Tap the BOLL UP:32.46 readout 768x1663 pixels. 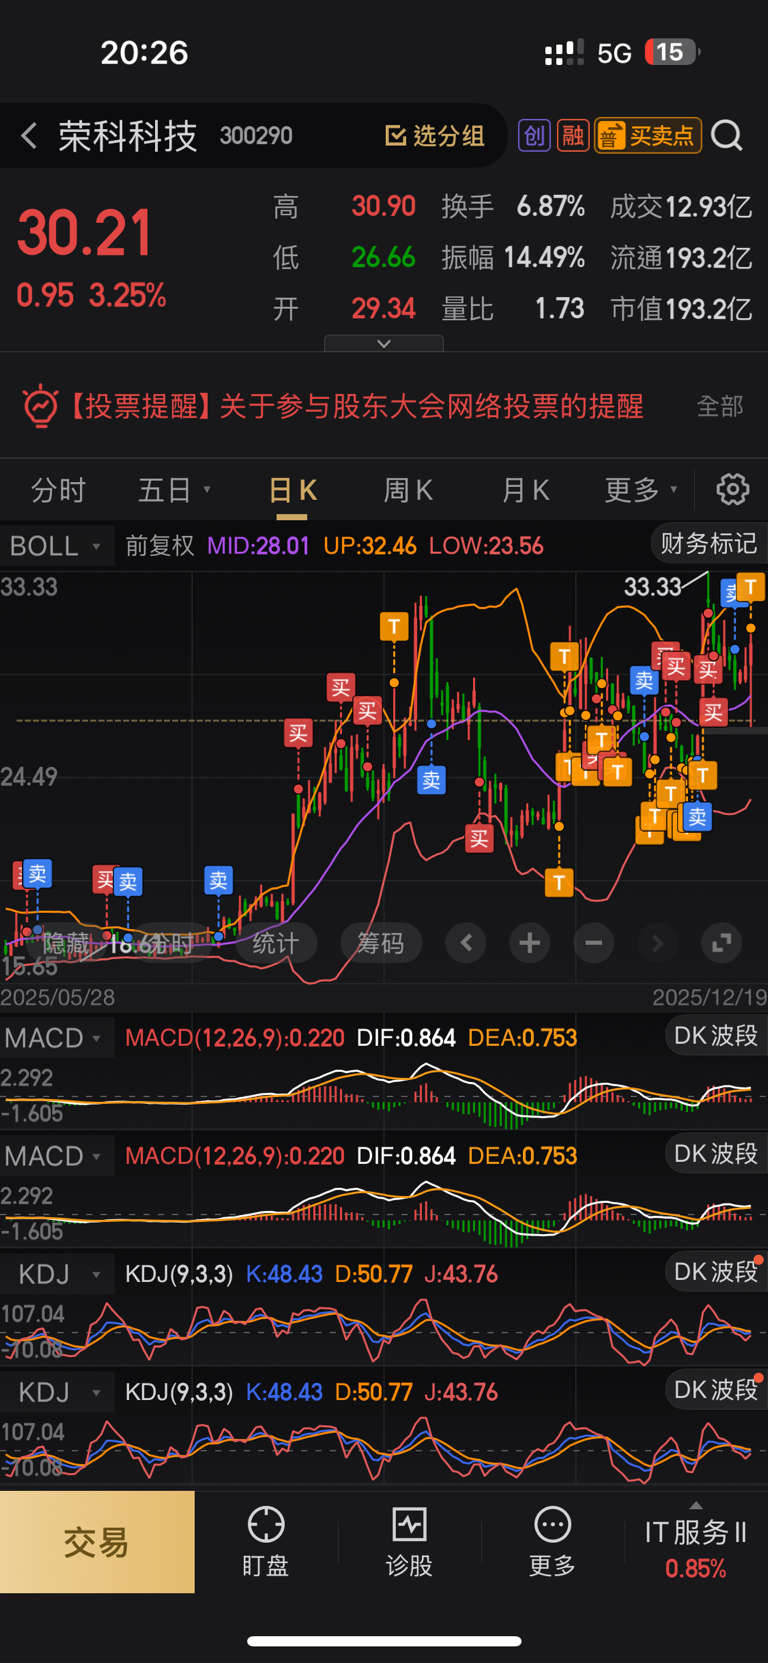370,546
